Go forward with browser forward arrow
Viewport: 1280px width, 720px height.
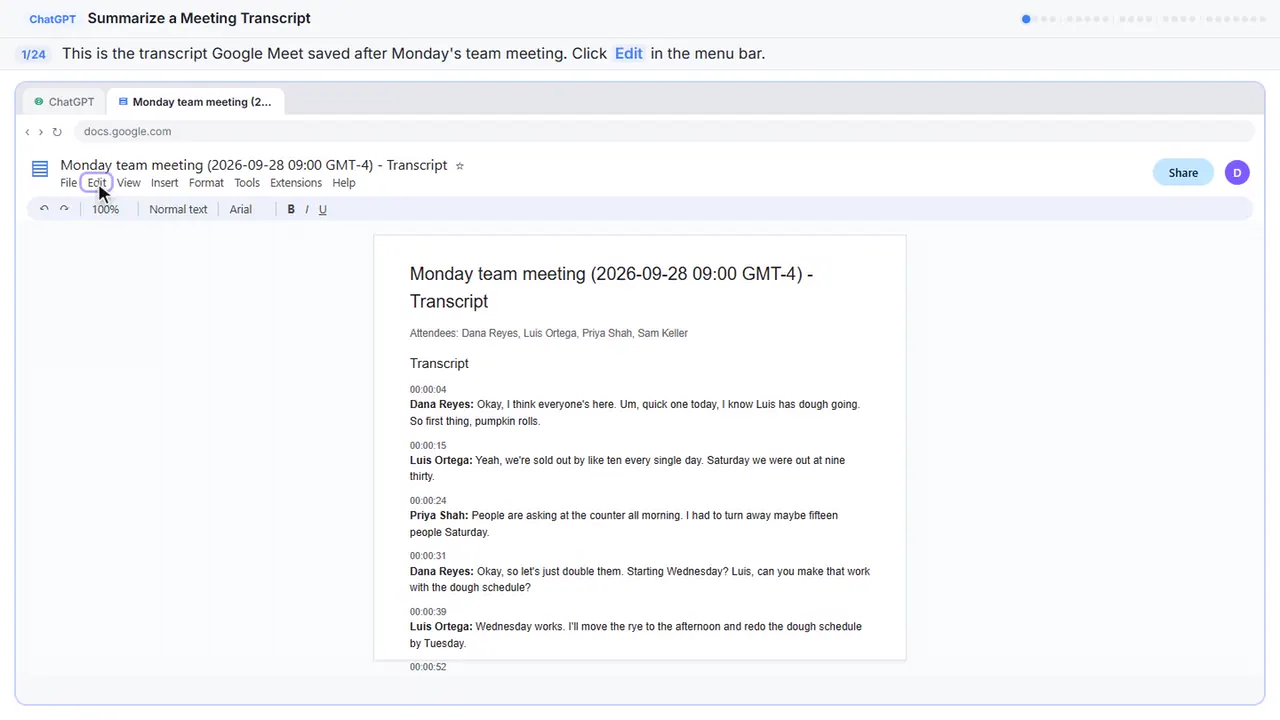tap(41, 132)
